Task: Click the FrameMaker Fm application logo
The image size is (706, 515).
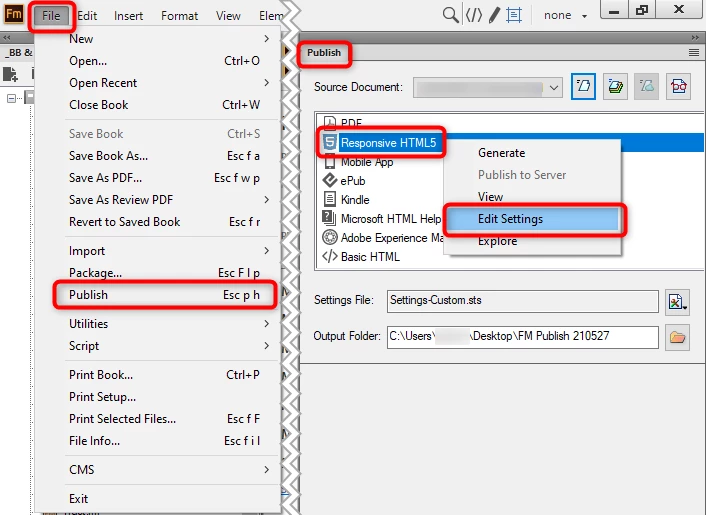Action: click(x=14, y=14)
